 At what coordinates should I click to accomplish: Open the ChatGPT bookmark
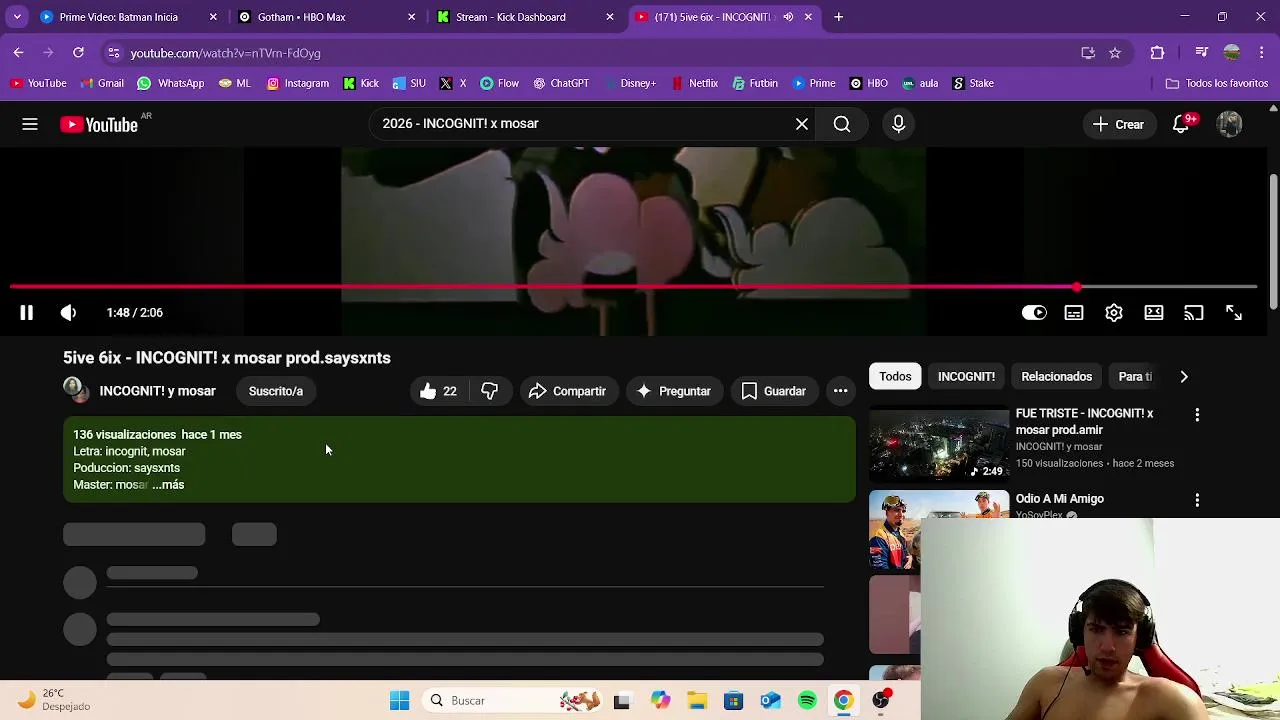(x=561, y=83)
